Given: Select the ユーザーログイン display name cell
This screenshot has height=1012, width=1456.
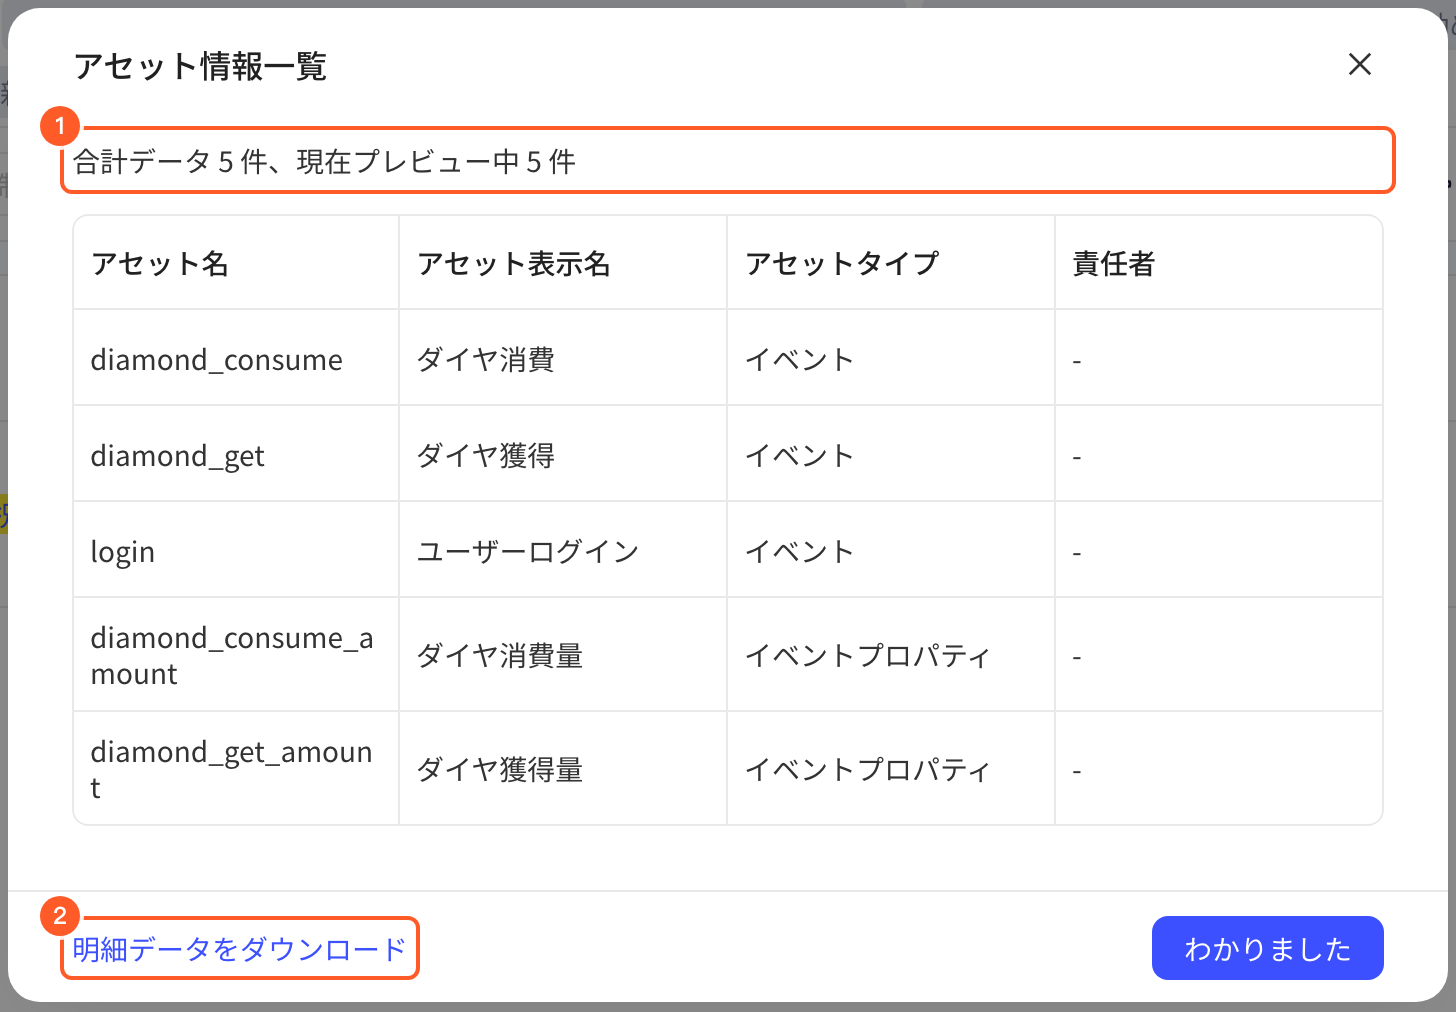Looking at the screenshot, I should coord(563,551).
